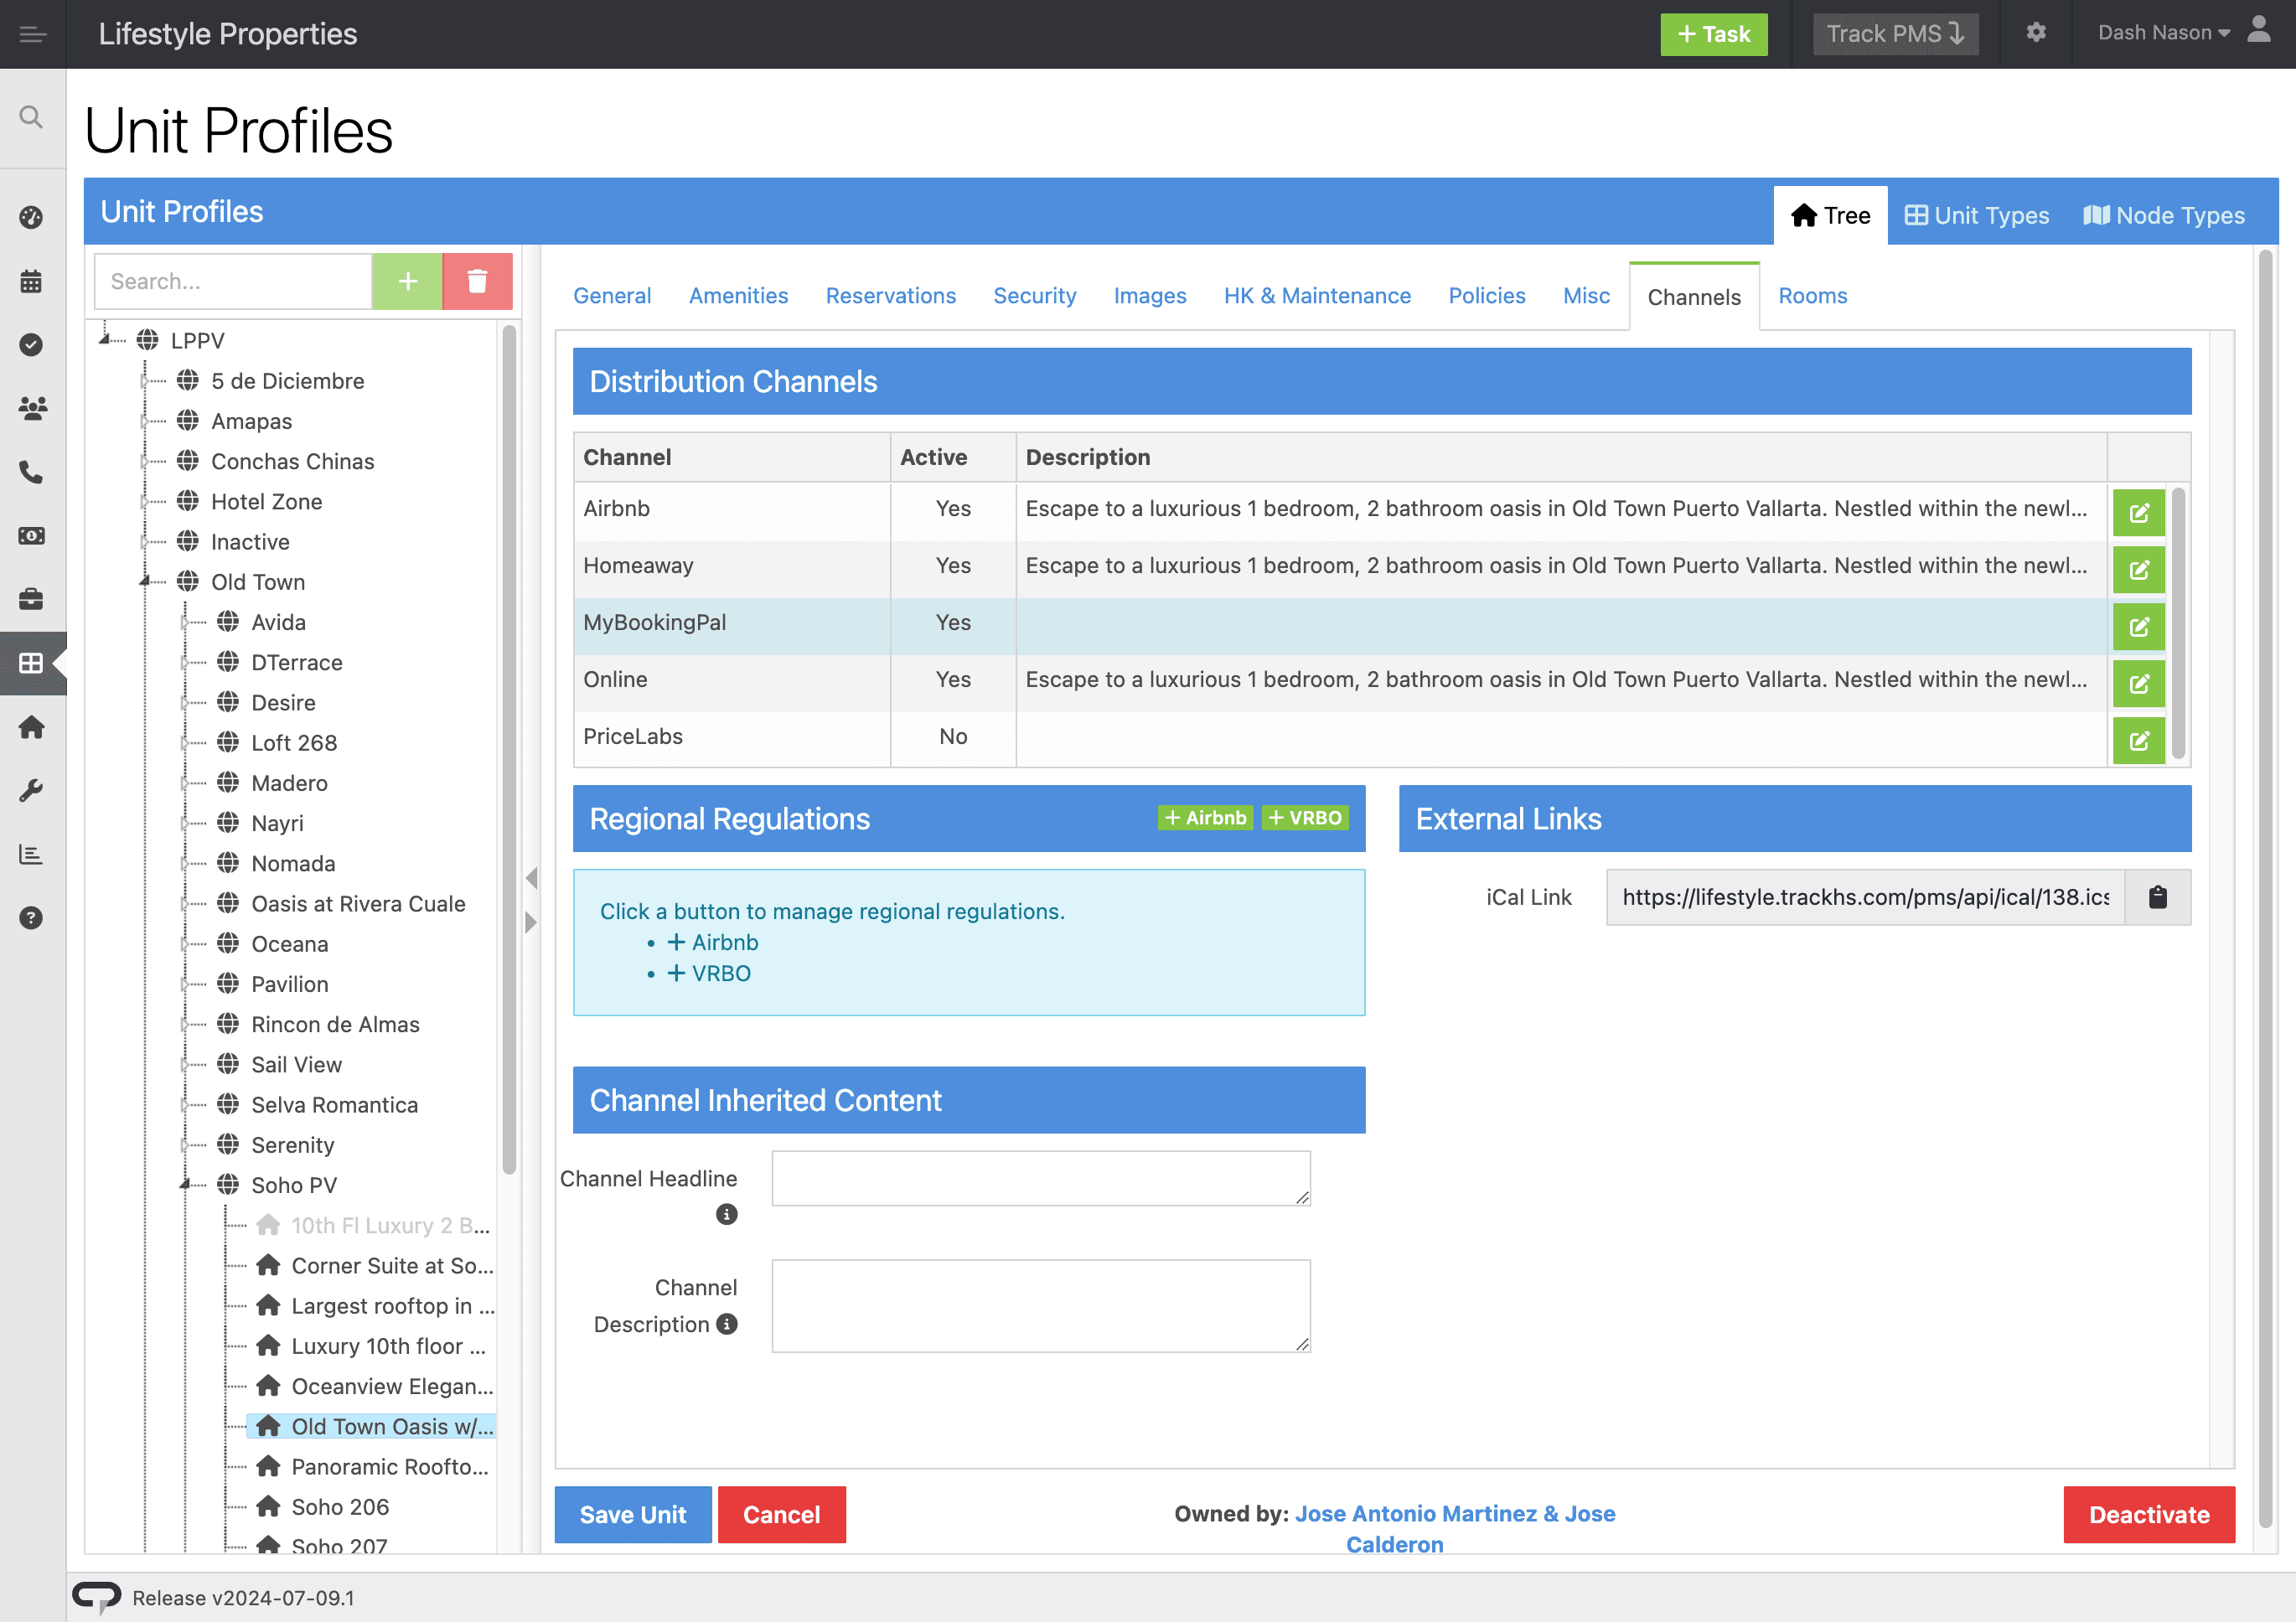This screenshot has height=1622, width=2296.
Task: Click the Channel Description text box
Action: tap(1041, 1306)
